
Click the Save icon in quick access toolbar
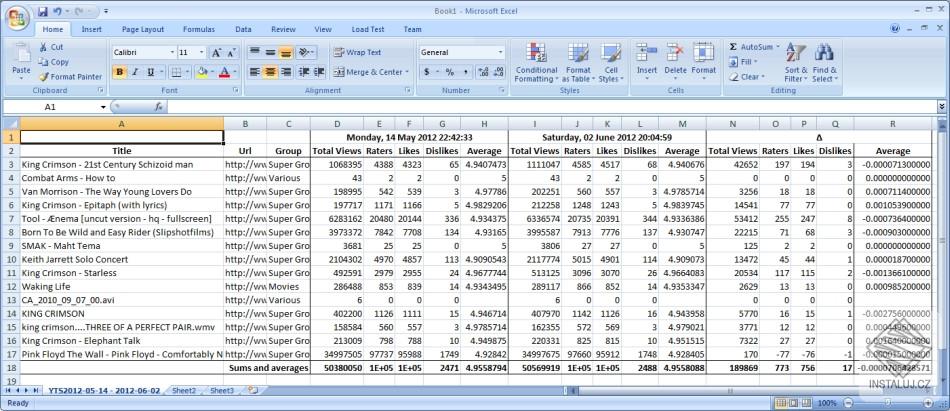(x=42, y=11)
